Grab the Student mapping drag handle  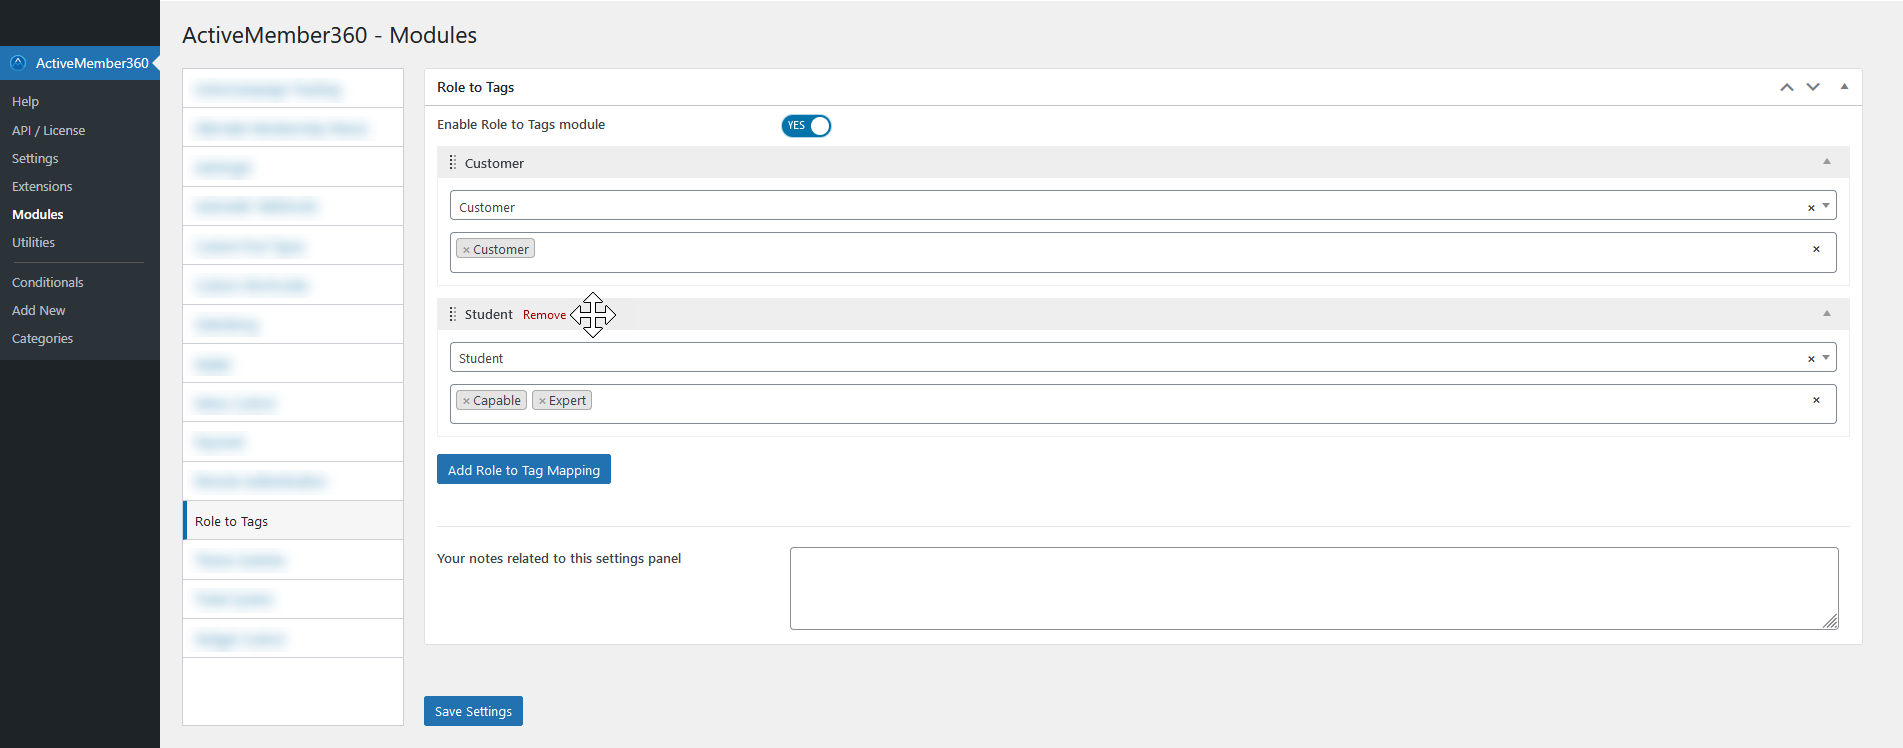[452, 314]
